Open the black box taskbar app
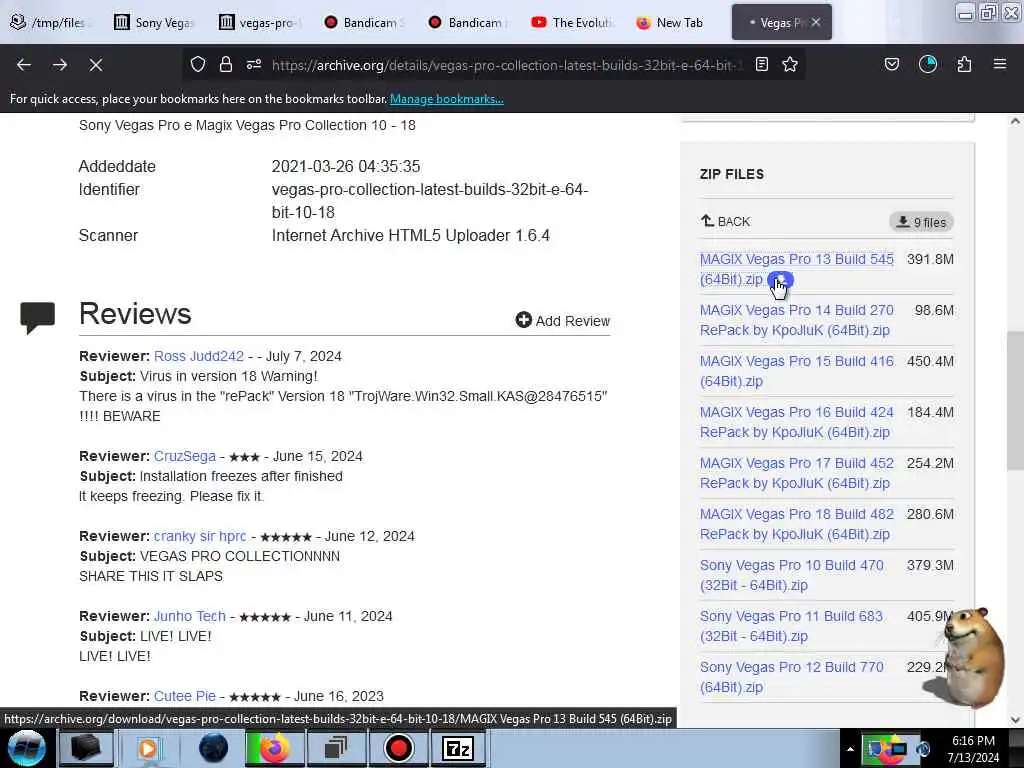The width and height of the screenshot is (1024, 768). 86,748
